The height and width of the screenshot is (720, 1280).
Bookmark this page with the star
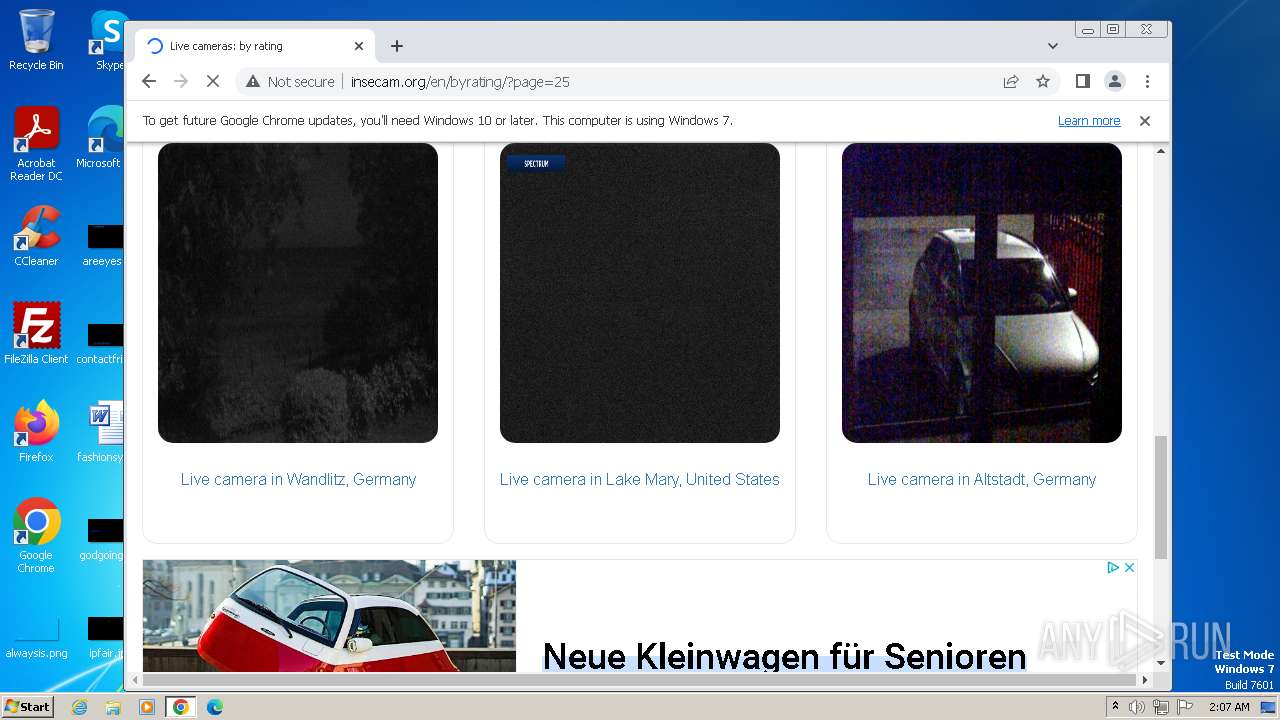coord(1043,82)
